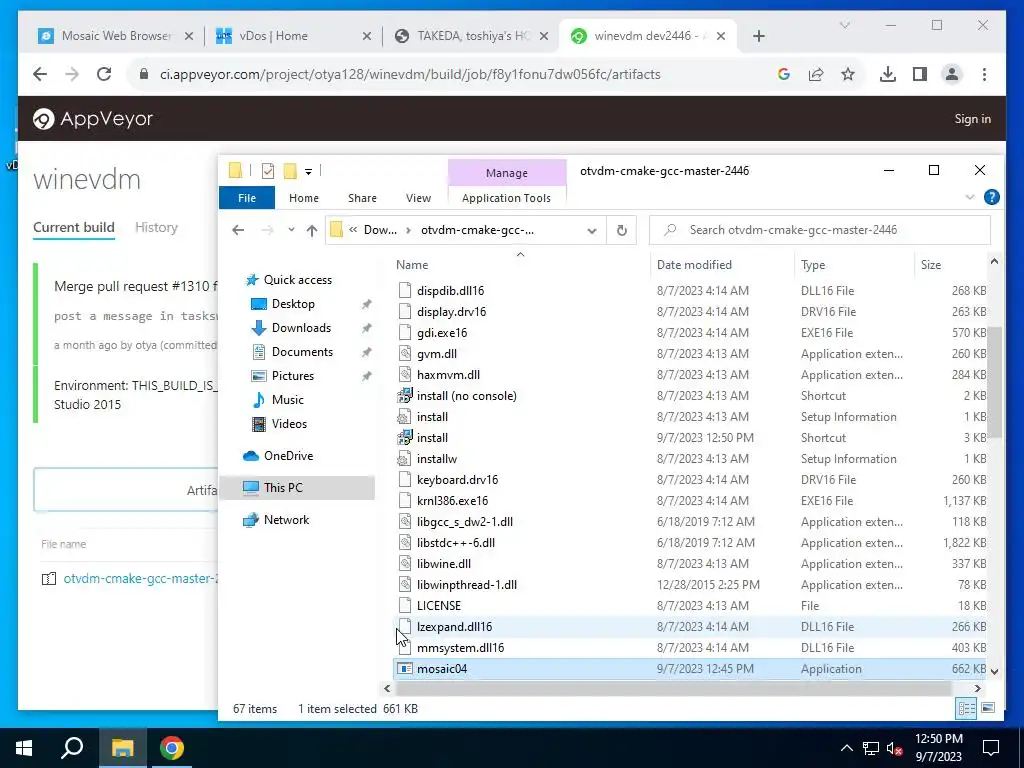Image resolution: width=1024 pixels, height=768 pixels.
Task: Refresh the Explorer folder view
Action: (622, 230)
